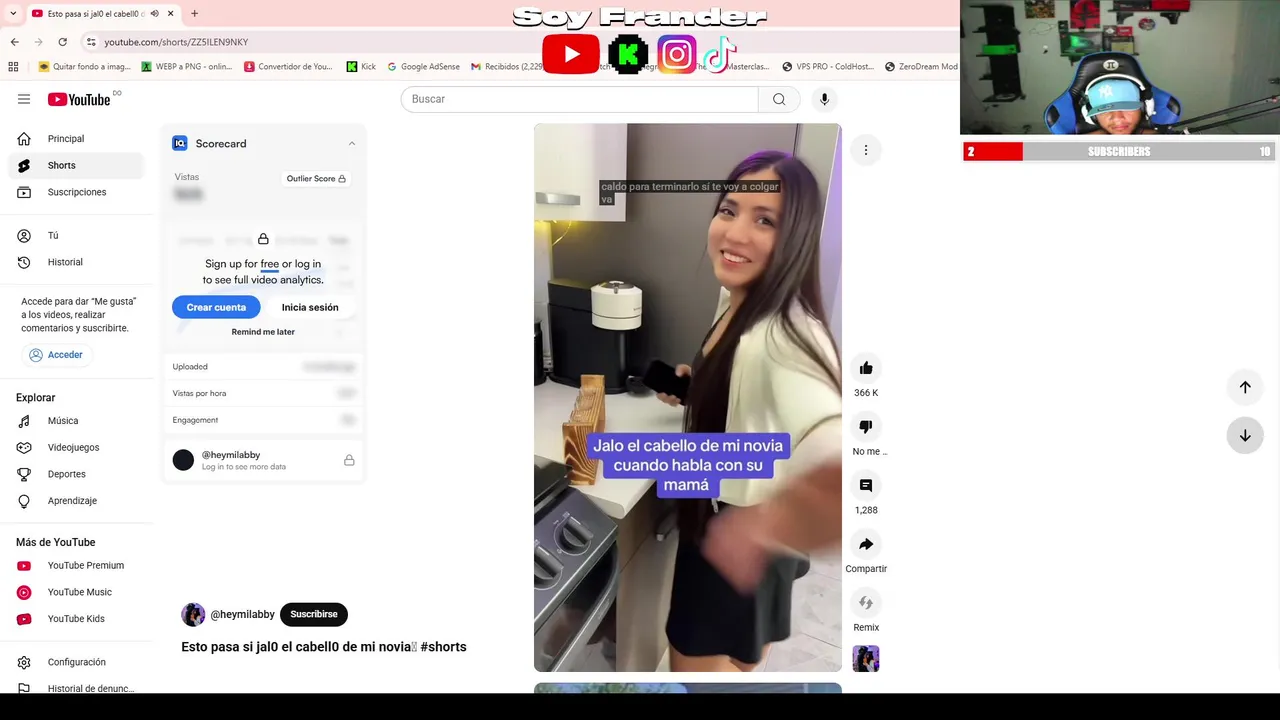
Task: Open a new browser tab
Action: (194, 14)
